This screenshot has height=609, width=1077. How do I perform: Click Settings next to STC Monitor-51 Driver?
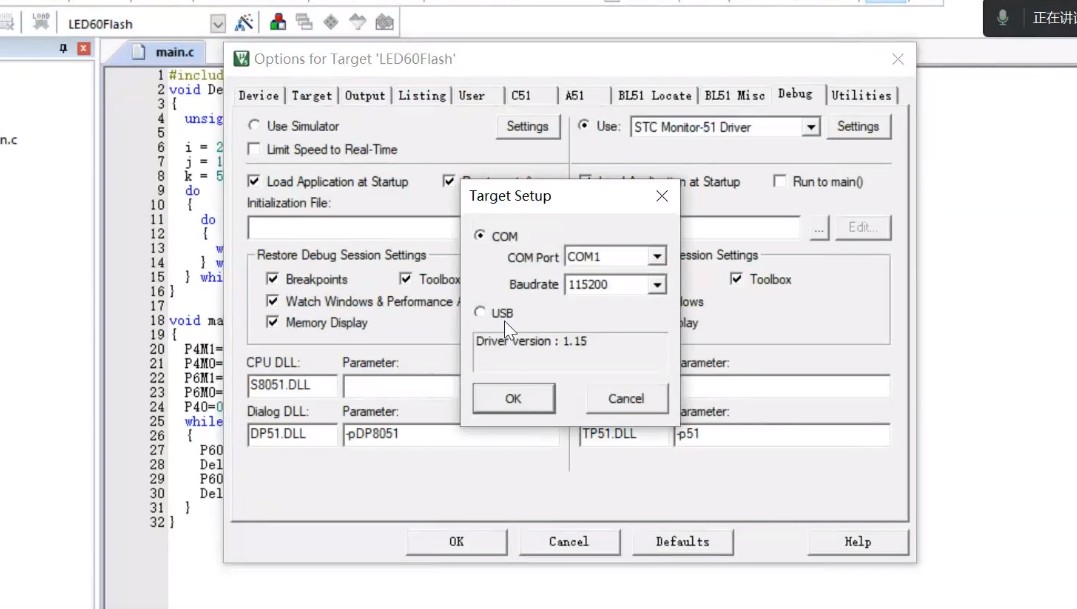click(x=858, y=126)
